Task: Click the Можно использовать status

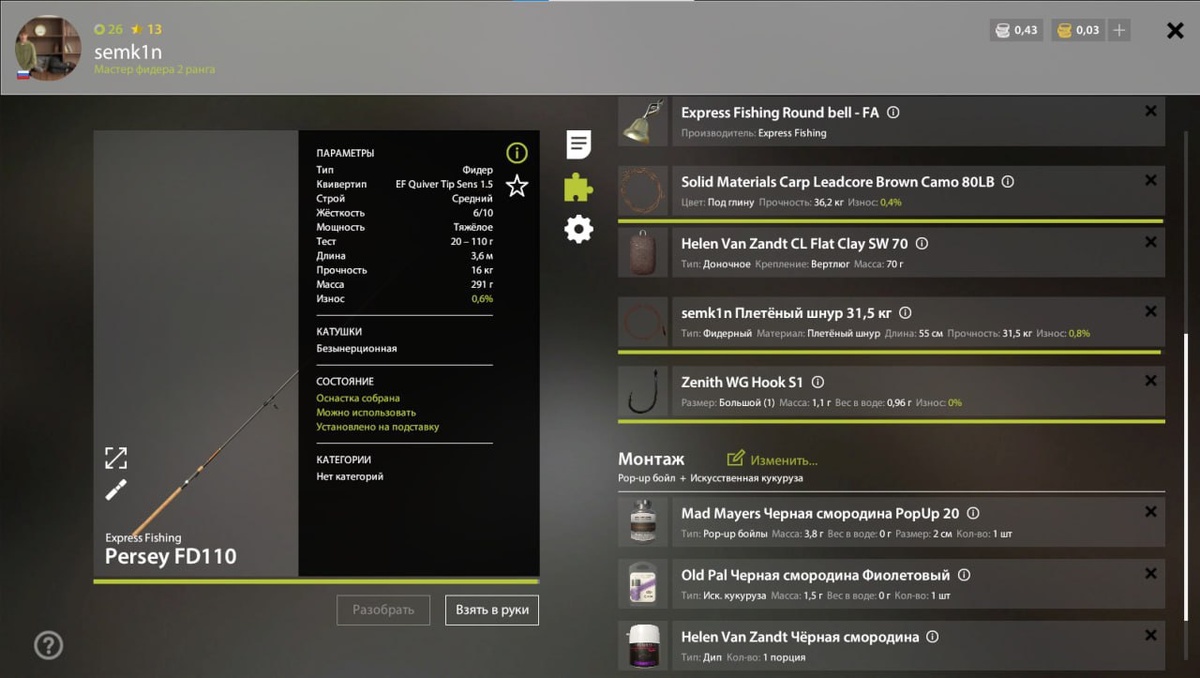Action: (x=366, y=412)
